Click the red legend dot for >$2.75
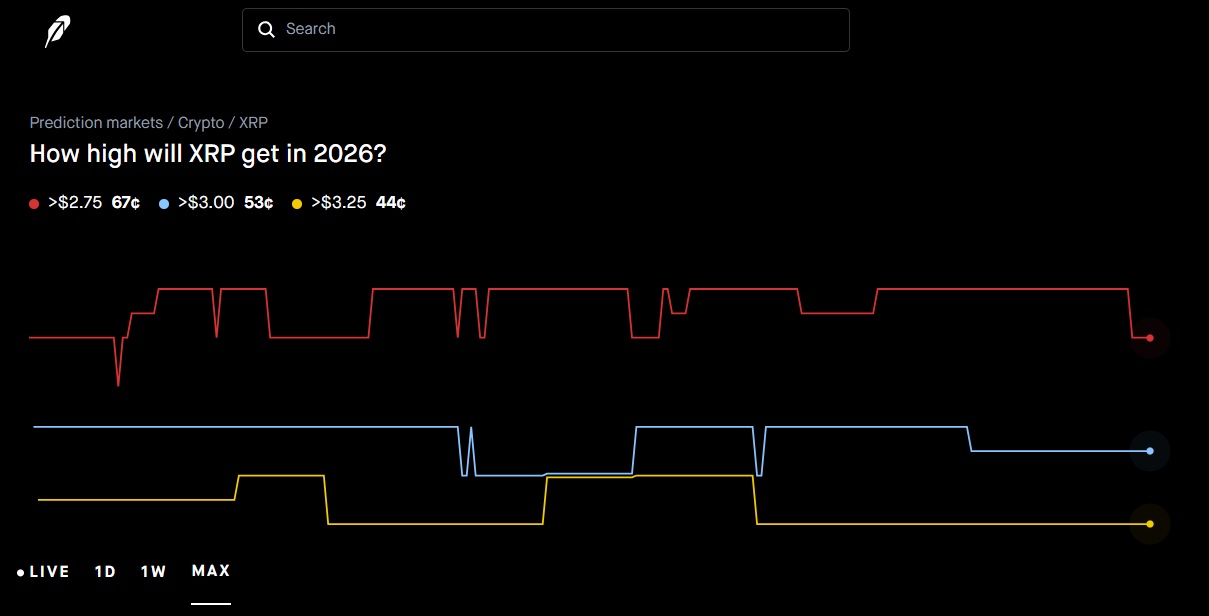 pyautogui.click(x=35, y=204)
